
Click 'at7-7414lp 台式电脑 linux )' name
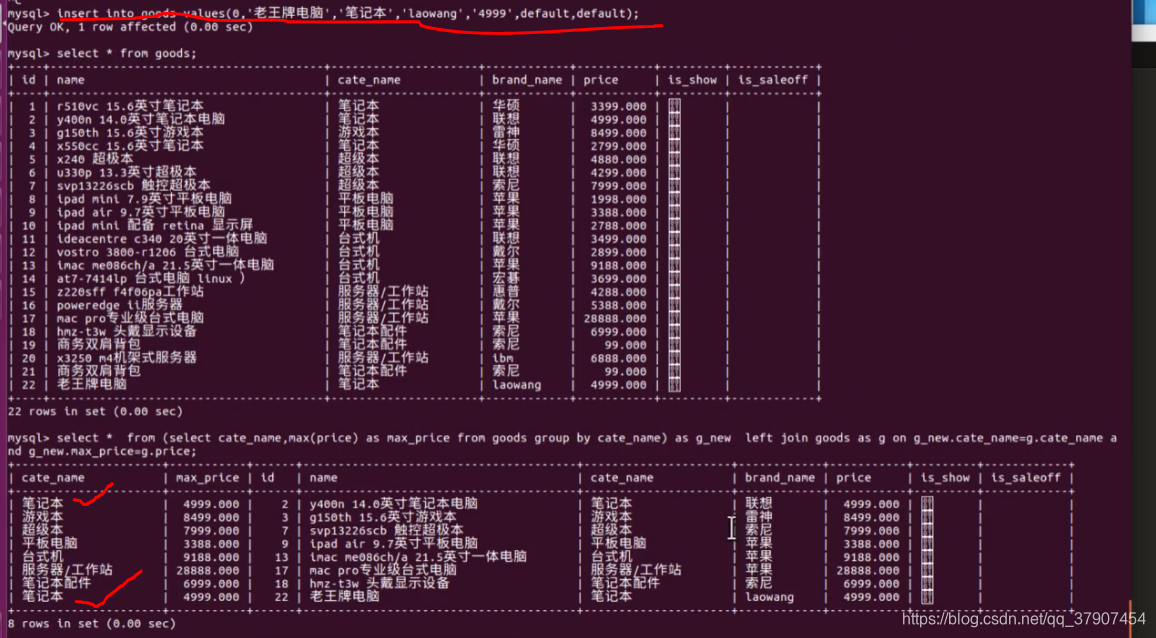click(x=151, y=278)
